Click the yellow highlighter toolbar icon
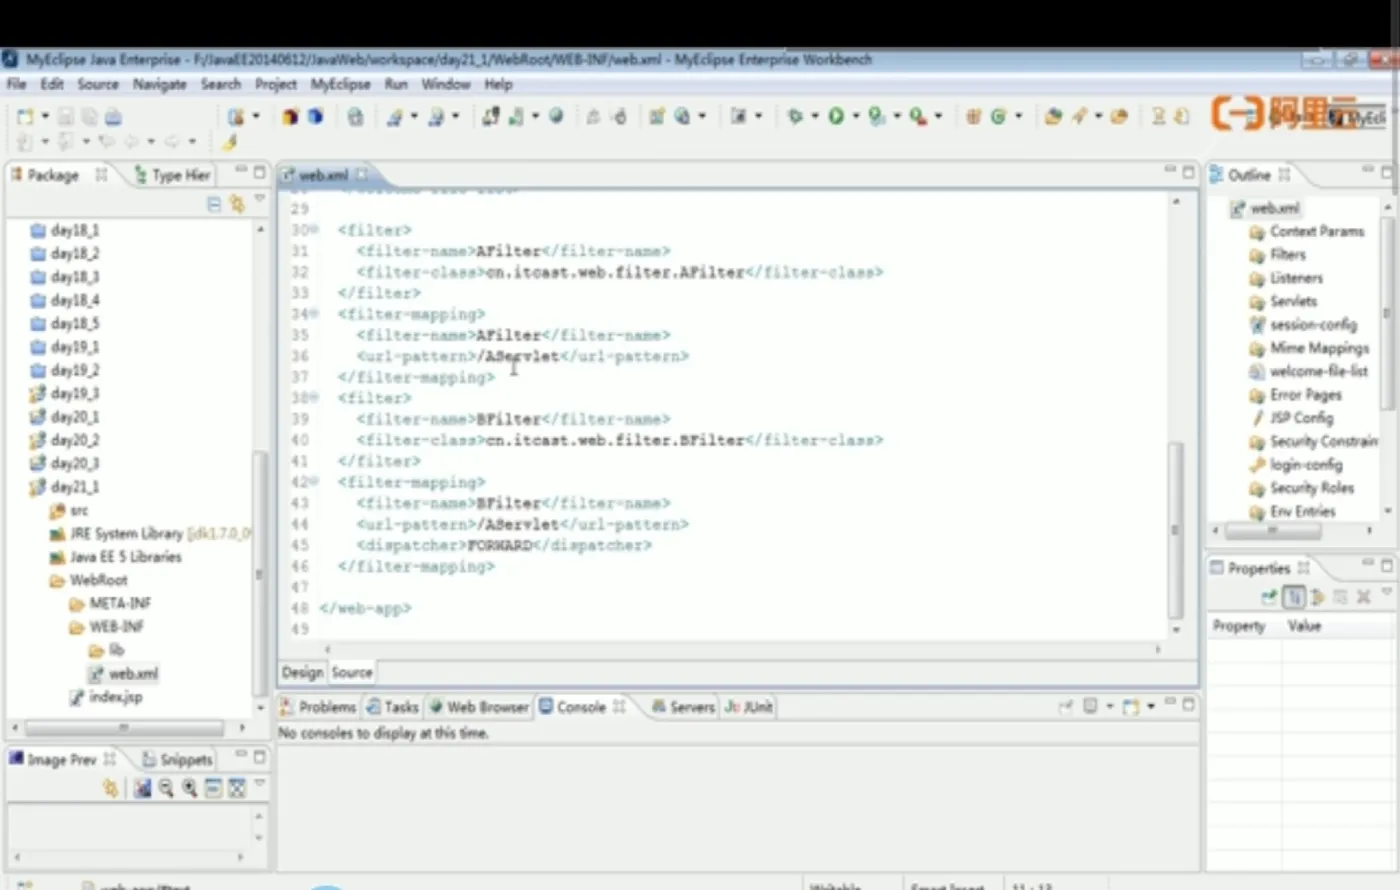The width and height of the screenshot is (1400, 890). point(229,142)
